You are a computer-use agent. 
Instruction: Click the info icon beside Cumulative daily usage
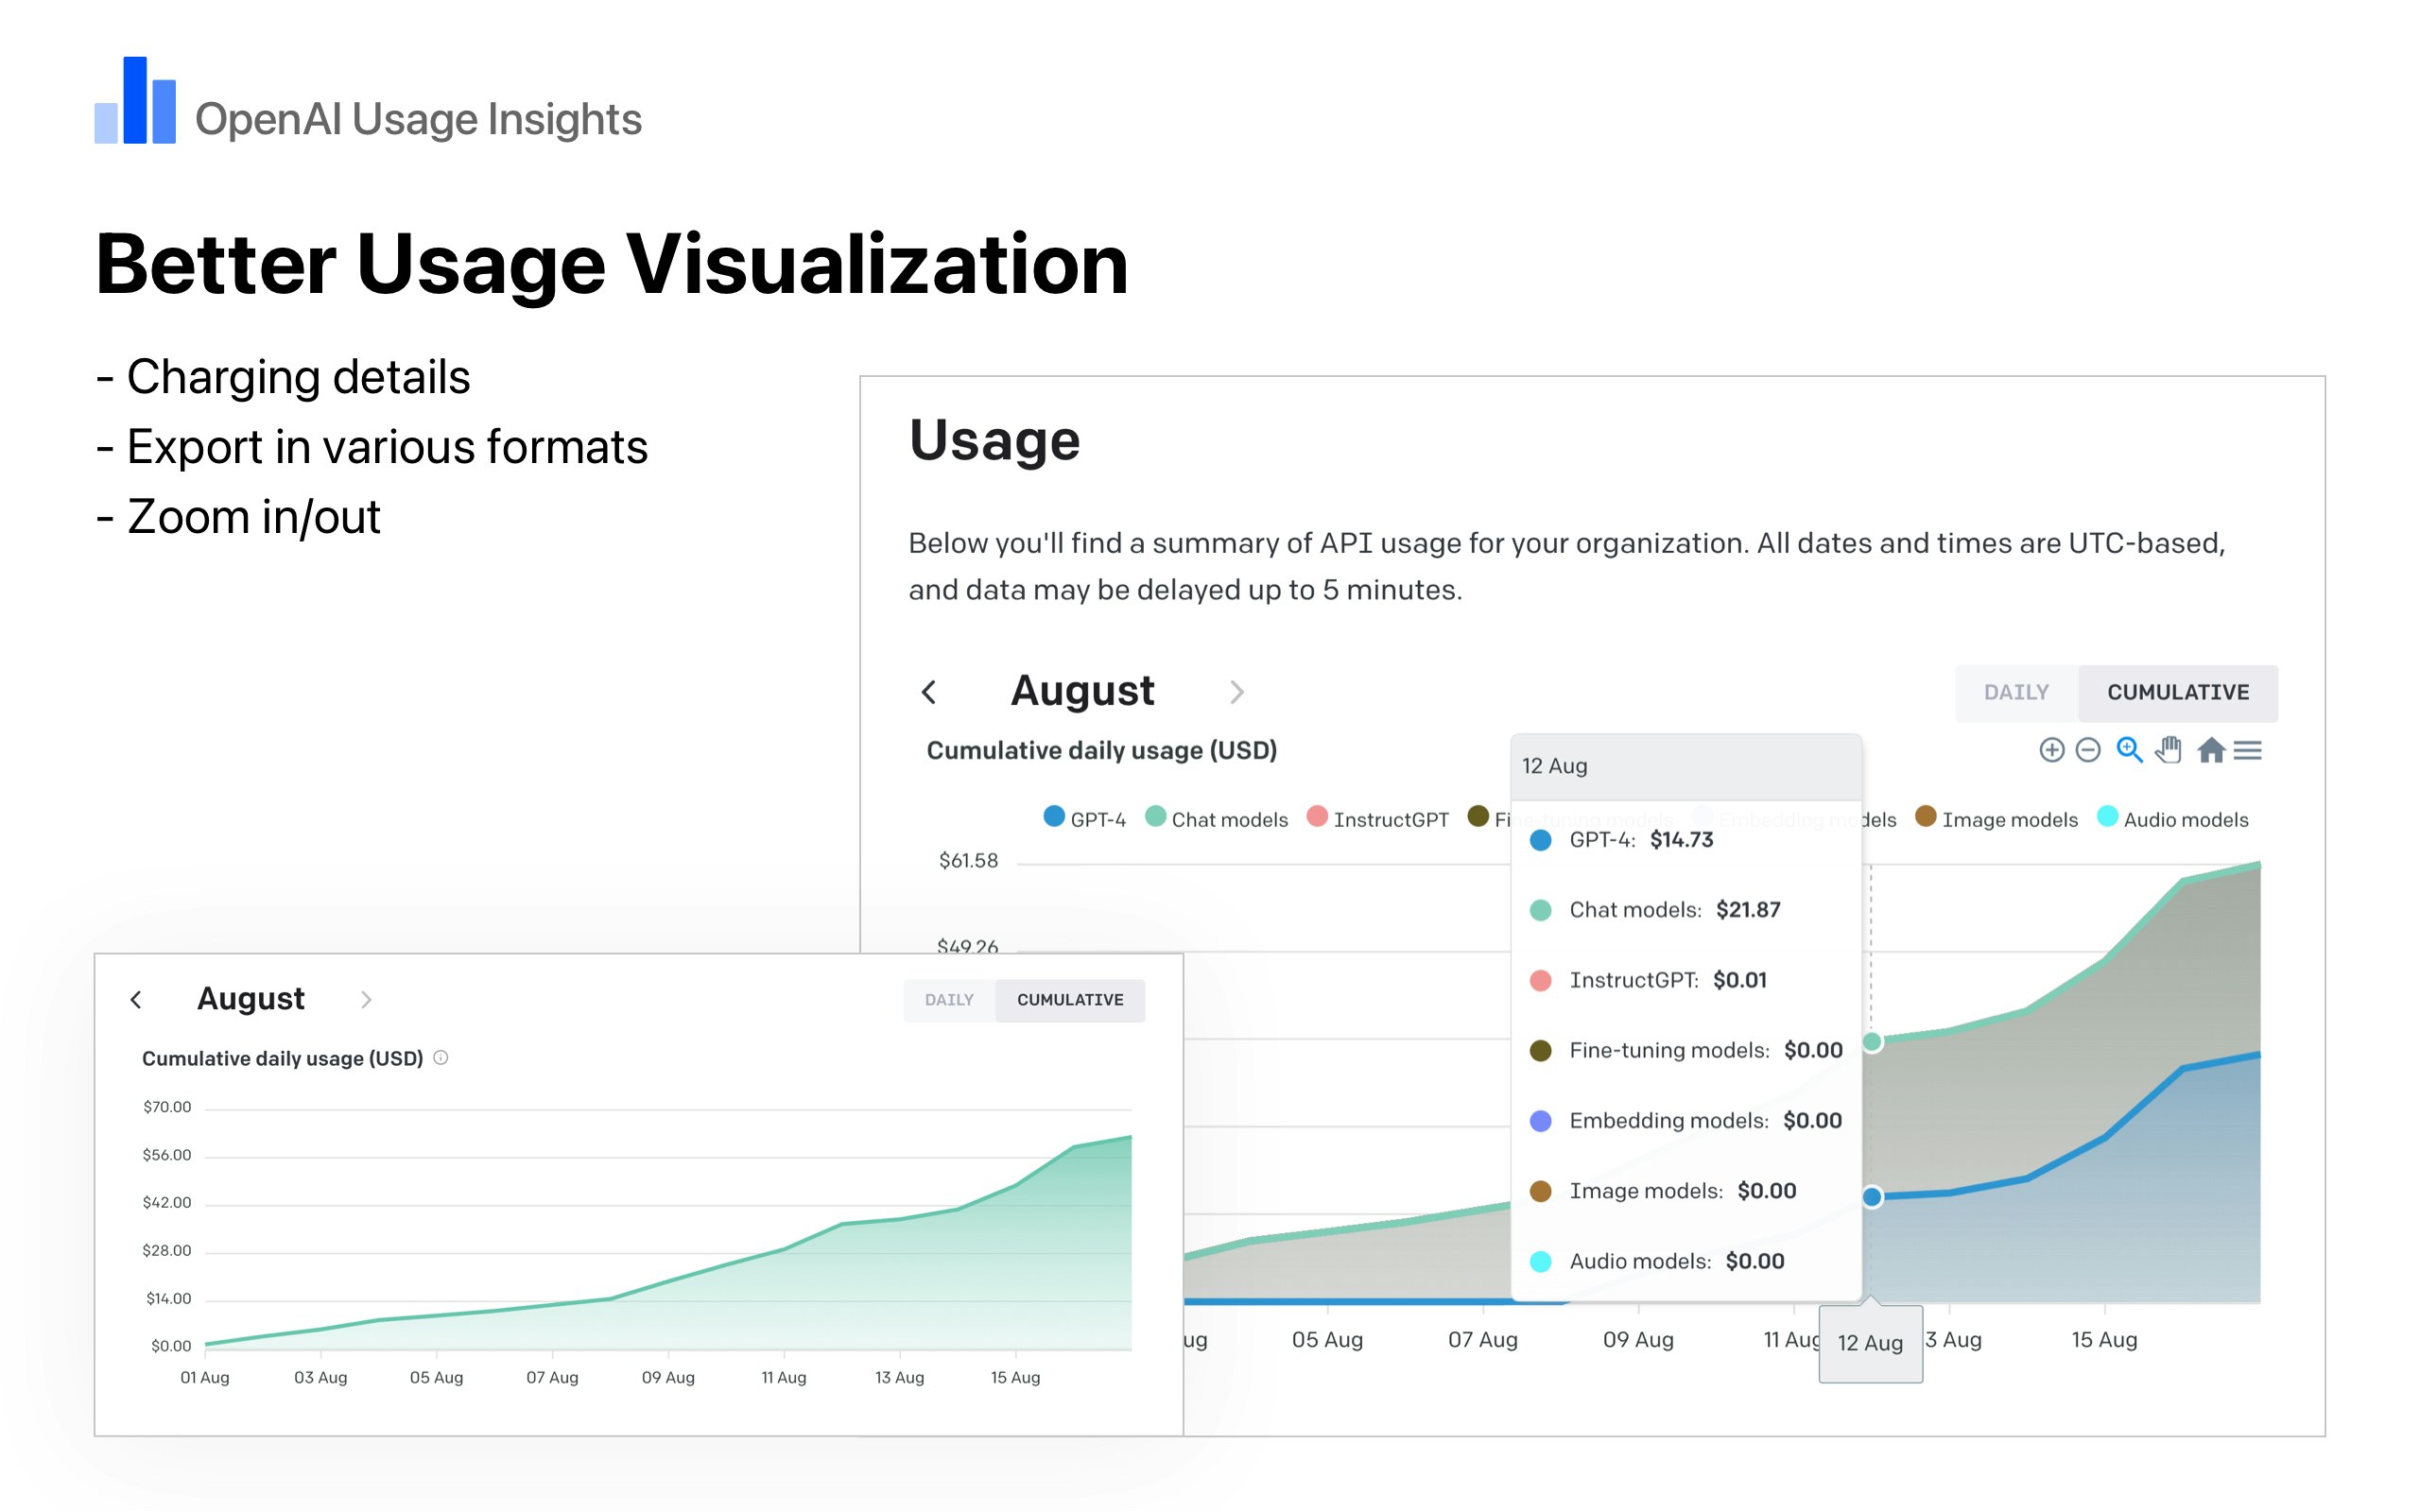click(441, 1058)
